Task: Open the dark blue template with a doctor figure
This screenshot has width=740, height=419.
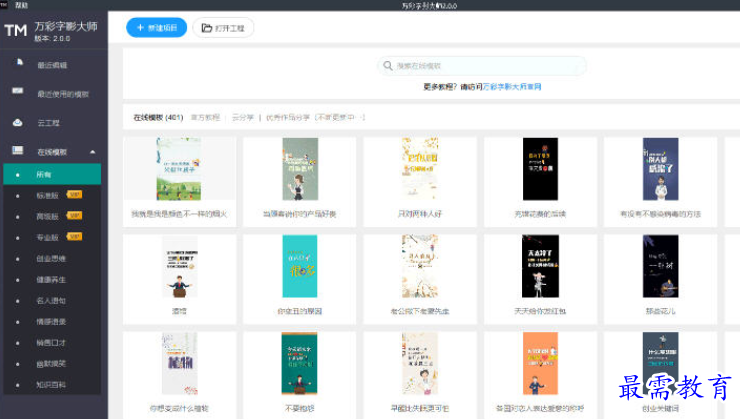Action: [x=661, y=169]
